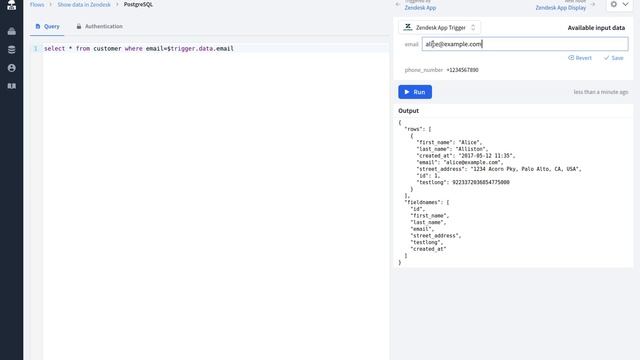Image resolution: width=640 pixels, height=360 pixels.
Task: Click the Flows breadcrumb link
Action: point(37,4)
